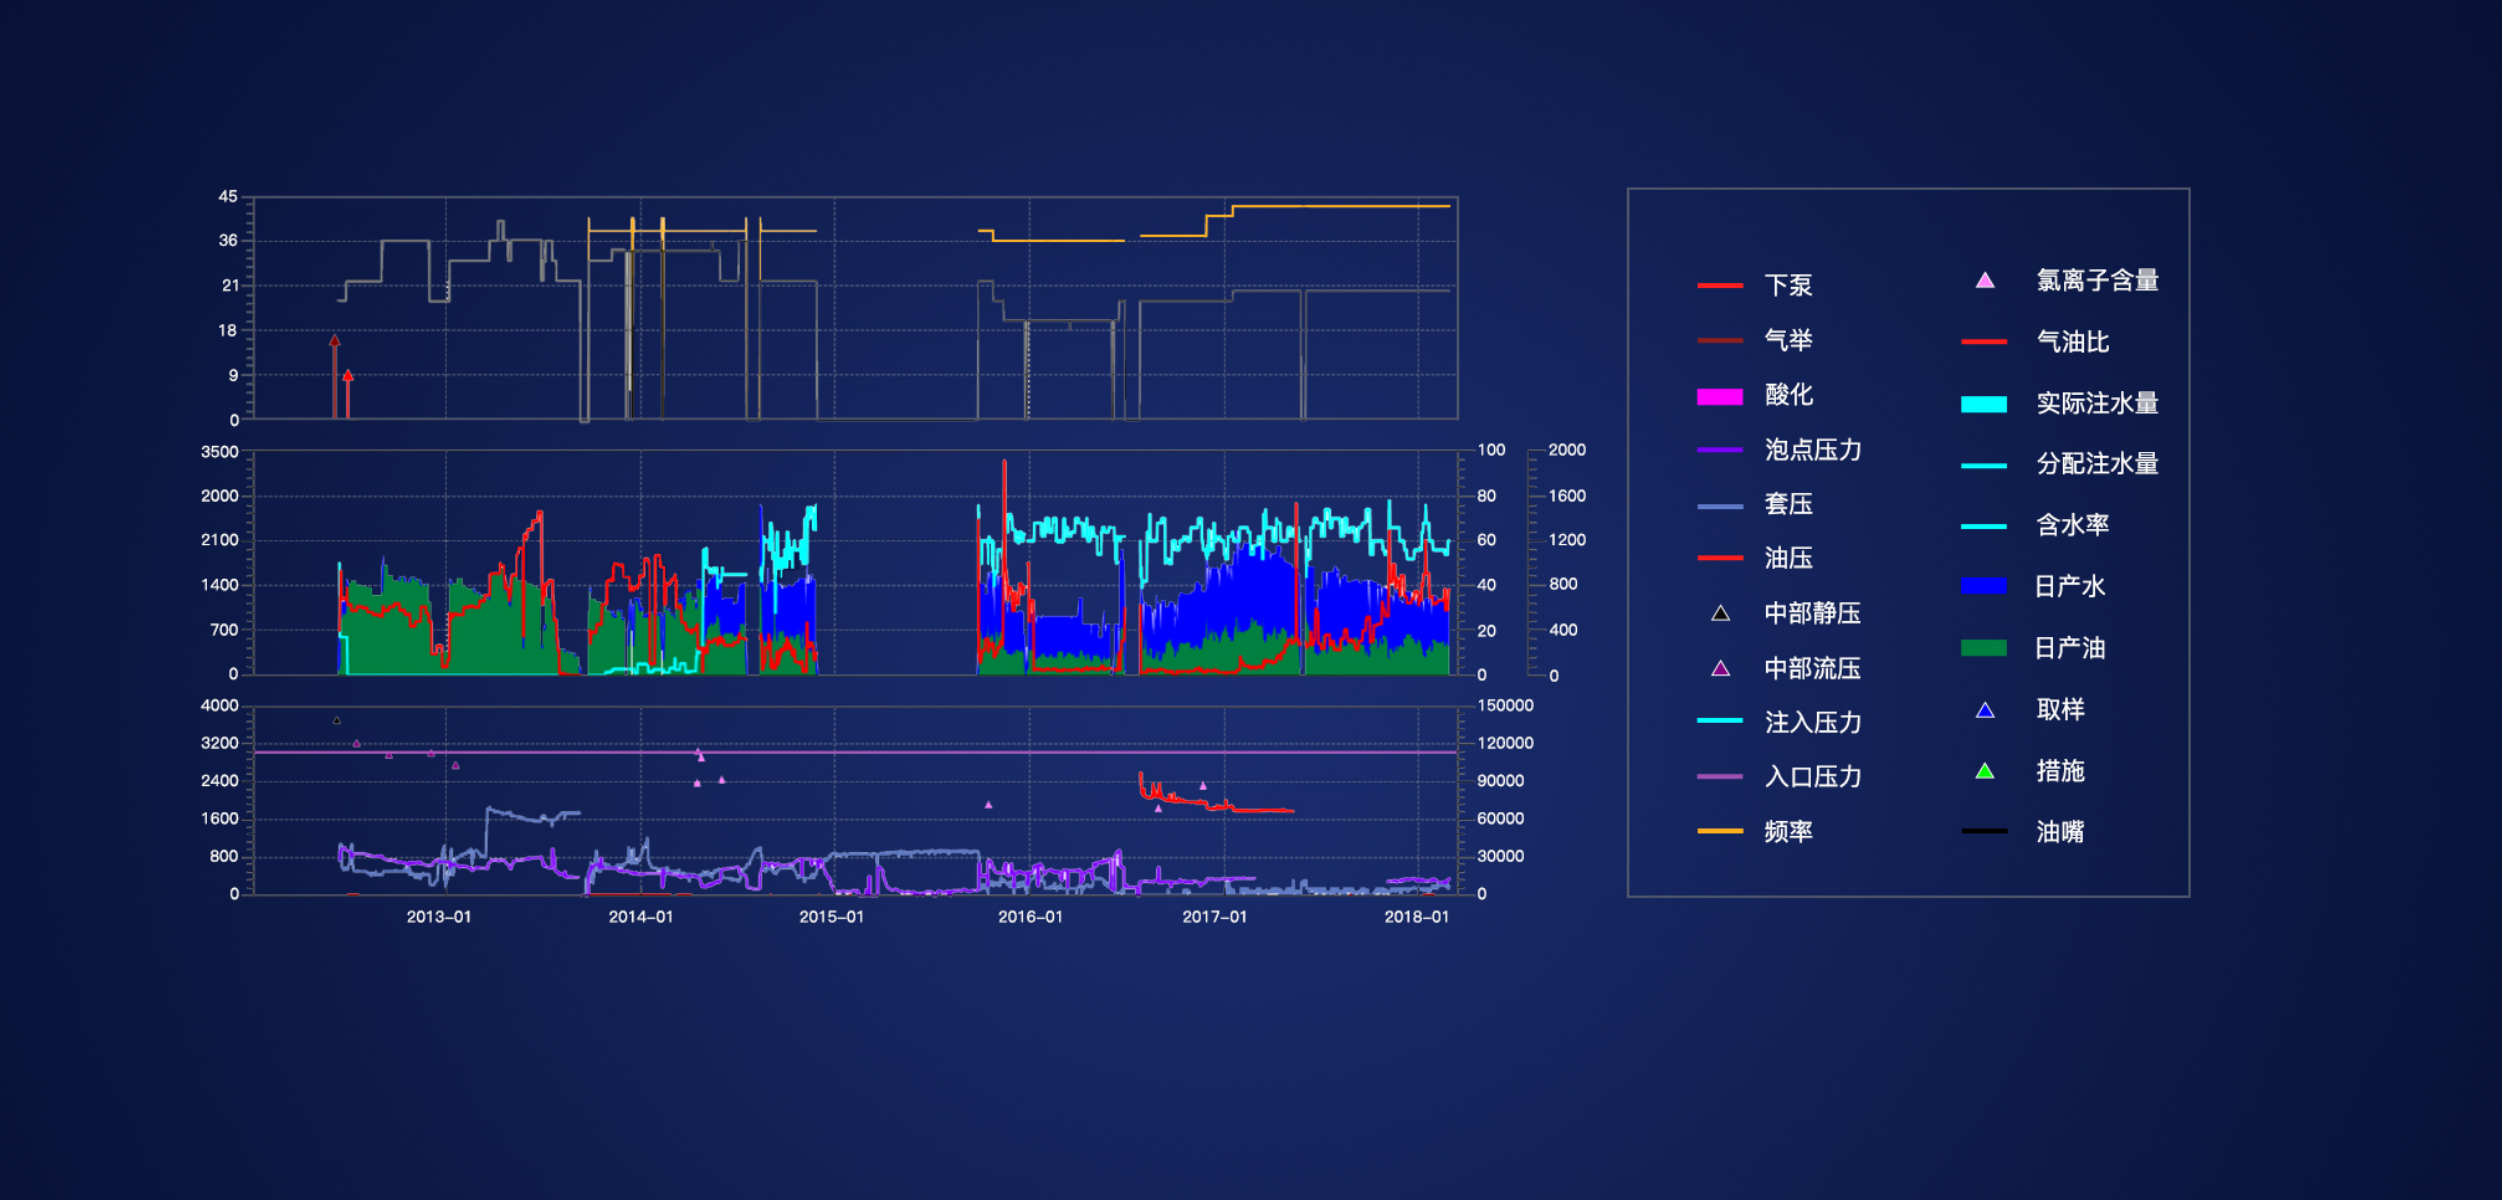The width and height of the screenshot is (2502, 1200).
Task: Click the 4000 tick on bottom chart axis
Action: coord(220,706)
